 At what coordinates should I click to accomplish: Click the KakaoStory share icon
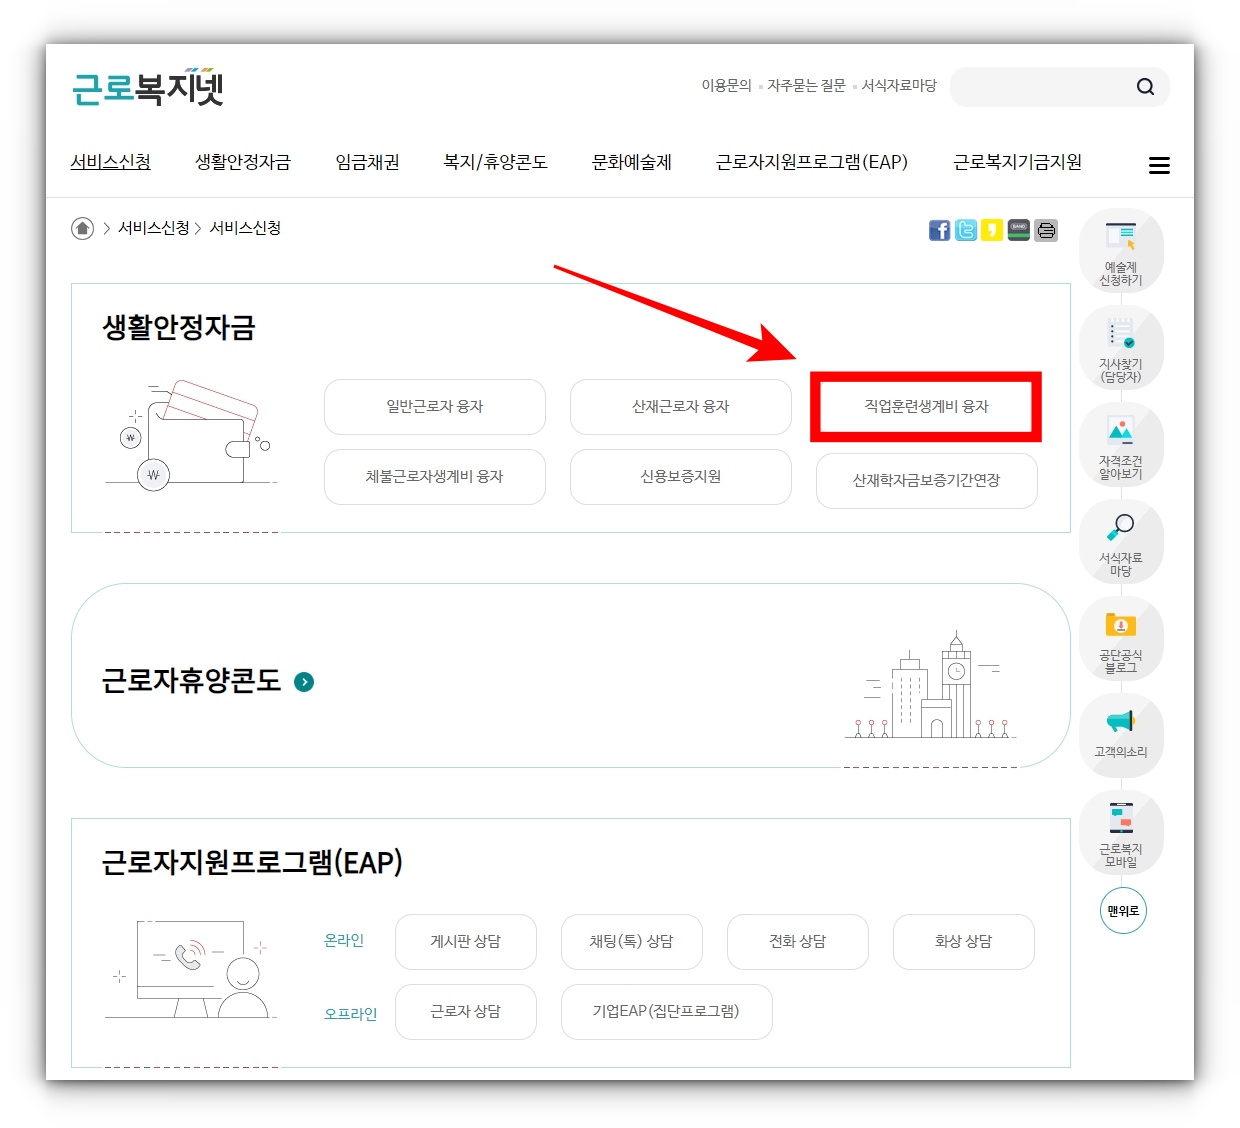[x=991, y=230]
